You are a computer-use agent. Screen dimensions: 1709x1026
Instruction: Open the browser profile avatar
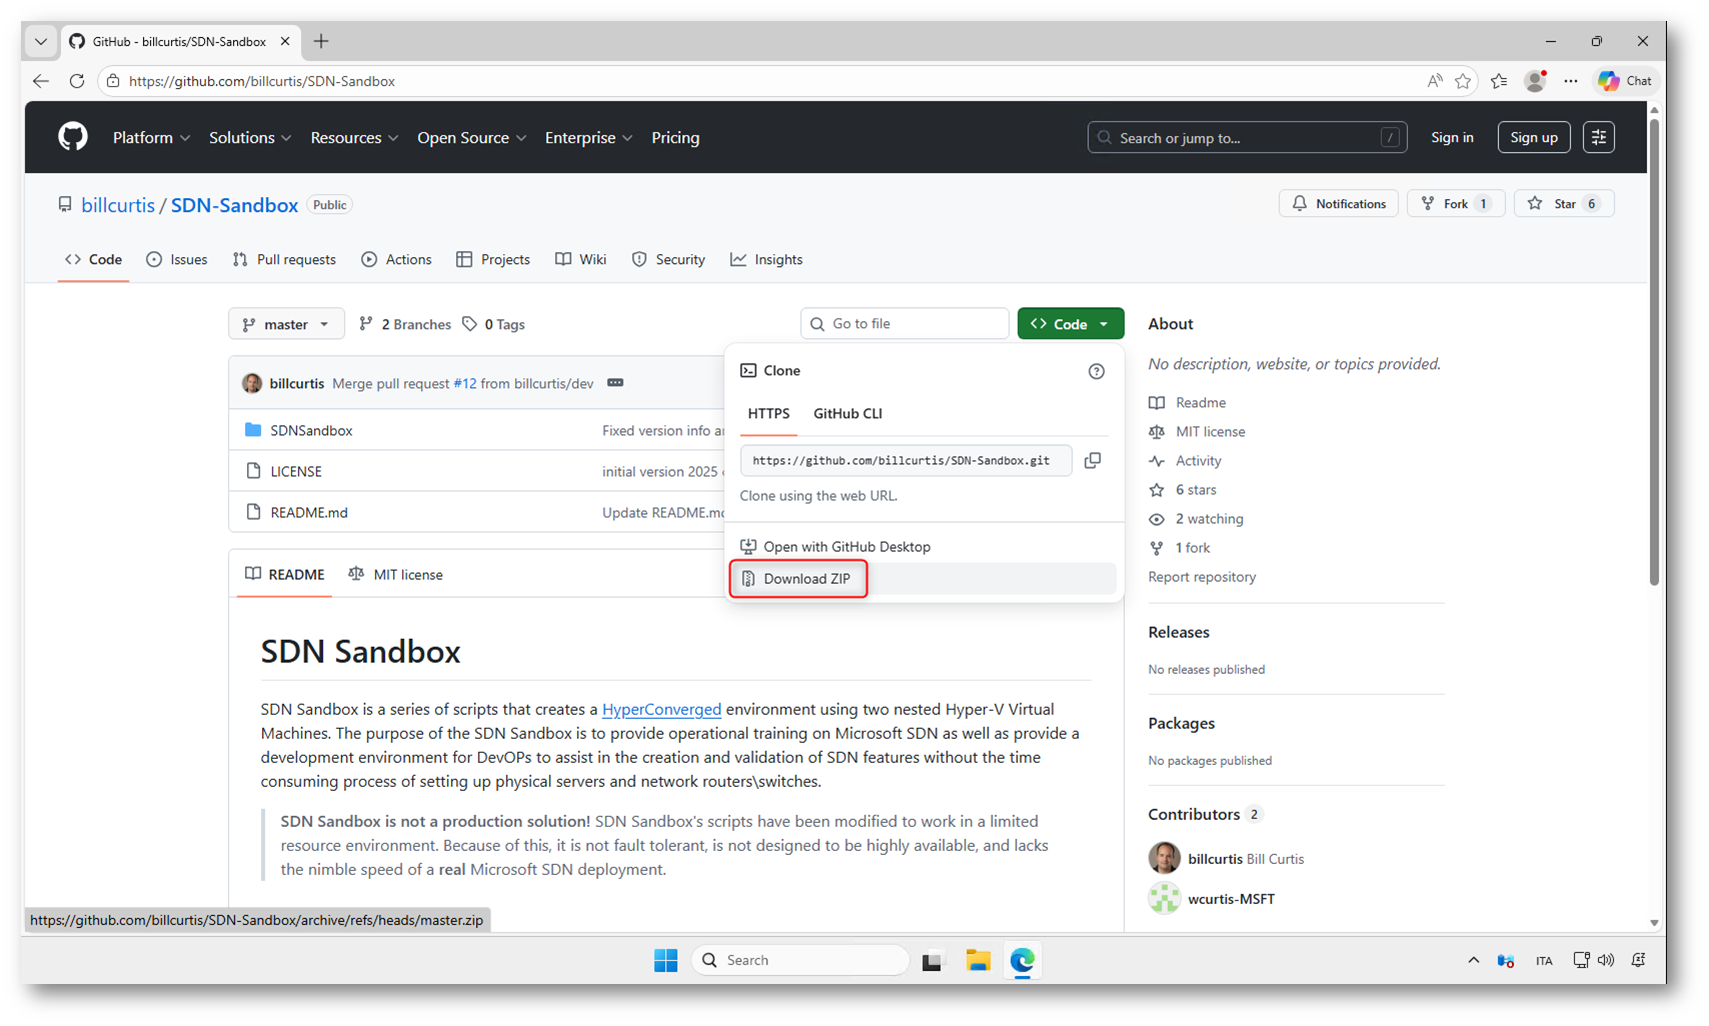pos(1535,81)
